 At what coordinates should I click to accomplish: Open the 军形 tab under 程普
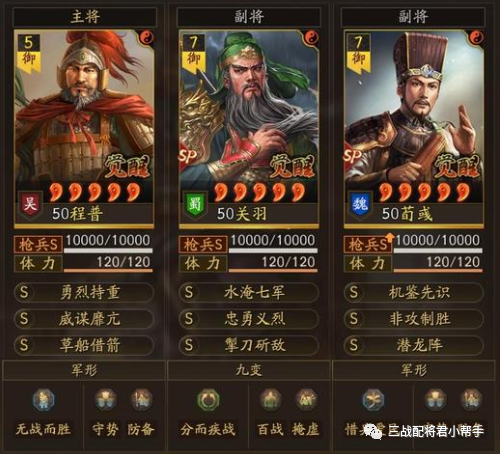[84, 370]
